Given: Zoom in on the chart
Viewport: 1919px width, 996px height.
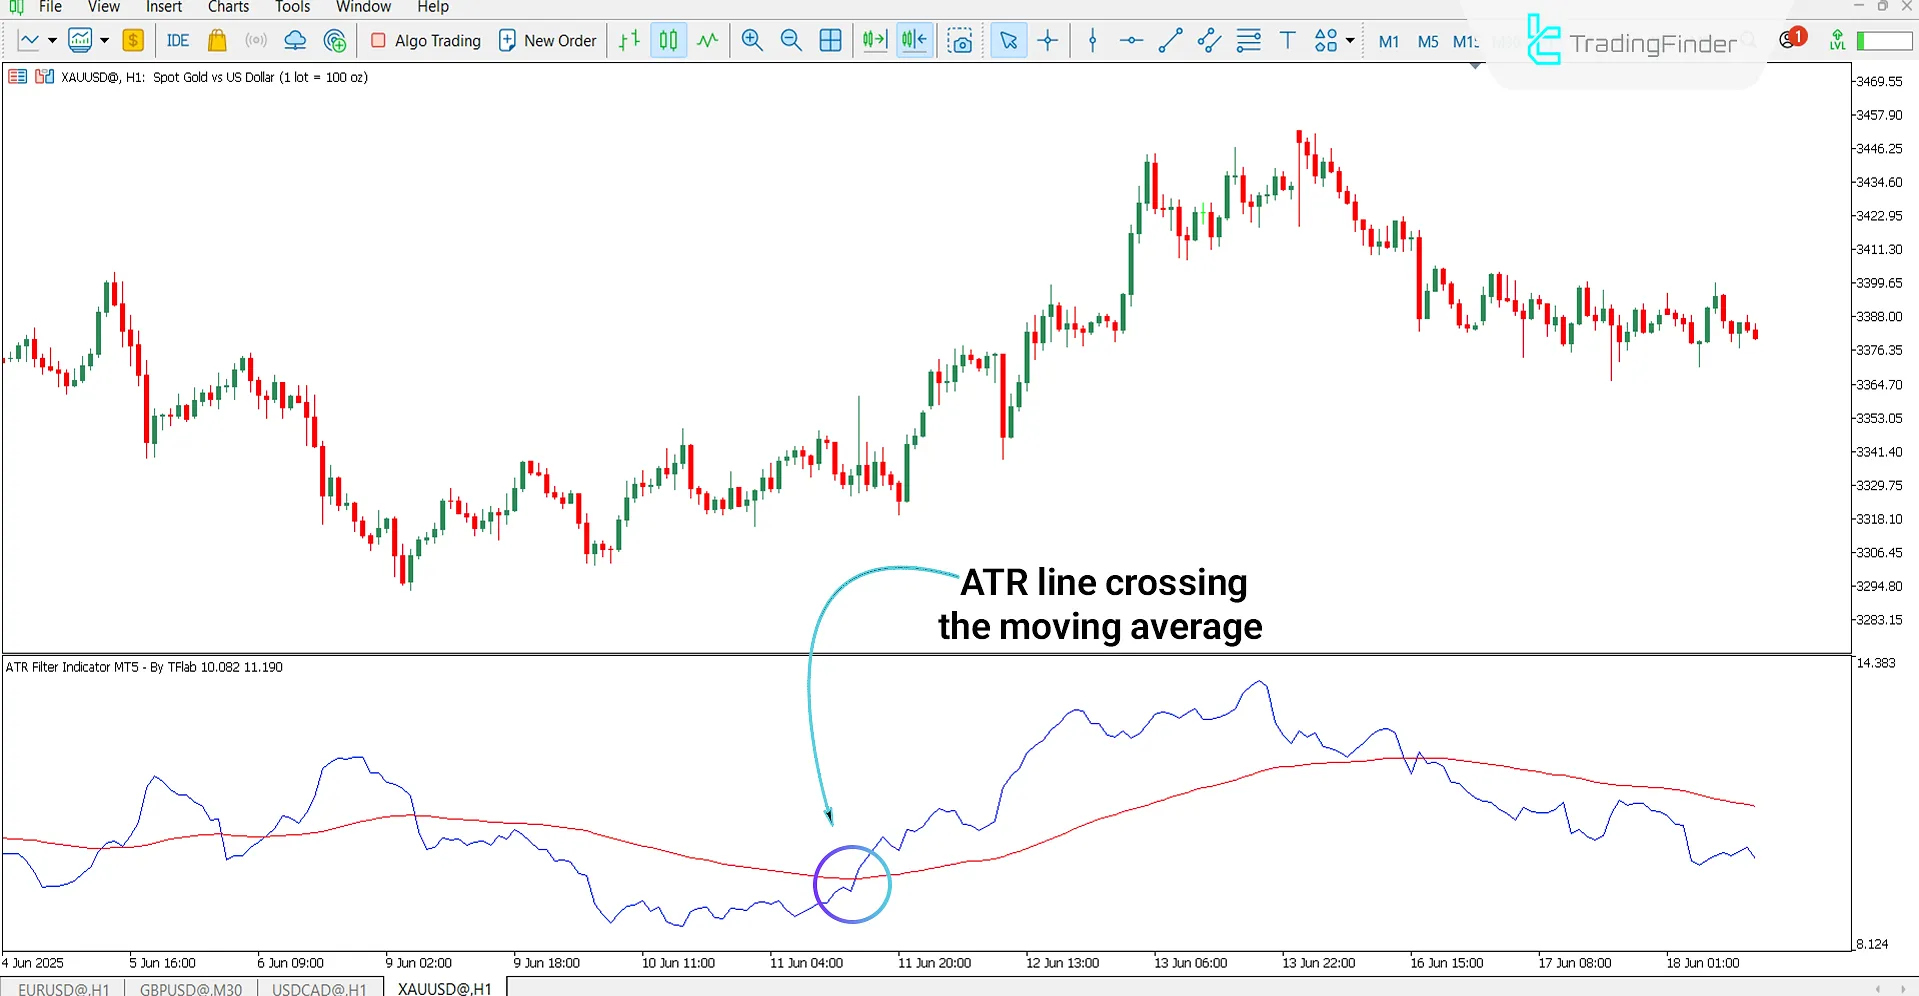Looking at the screenshot, I should pos(751,40).
